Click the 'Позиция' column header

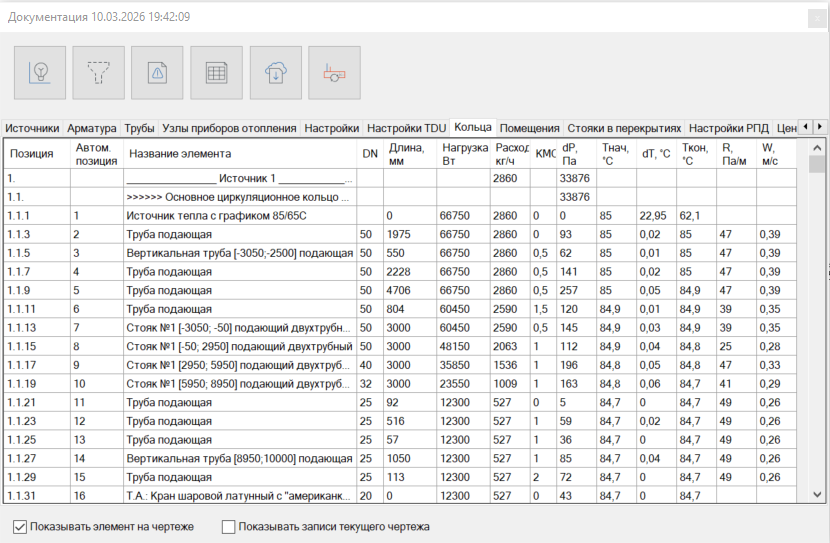[31, 154]
